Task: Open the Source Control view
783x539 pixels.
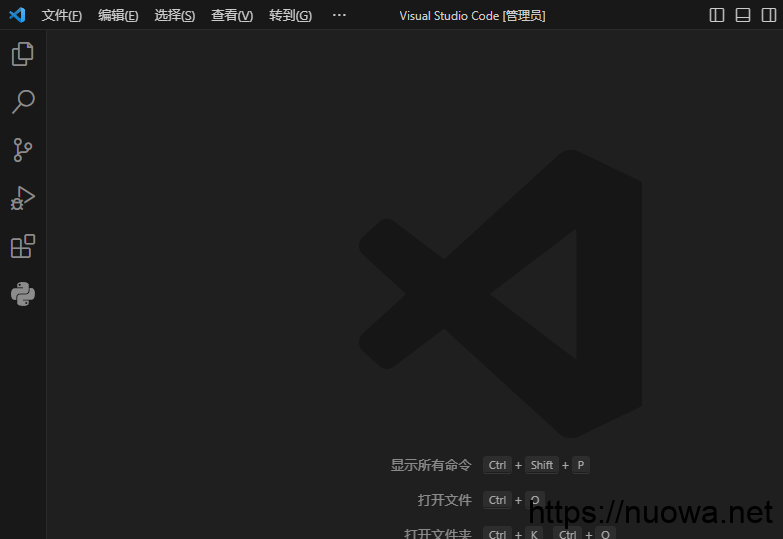Action: pyautogui.click(x=23, y=150)
